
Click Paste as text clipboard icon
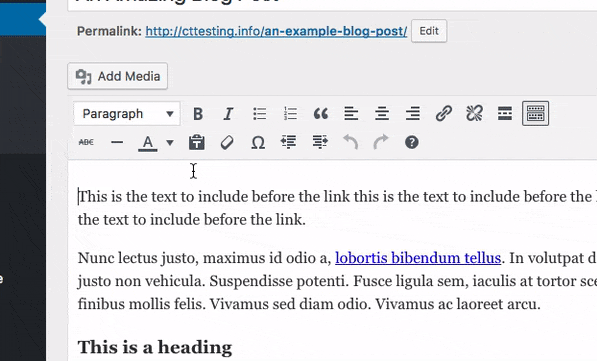[x=197, y=142]
